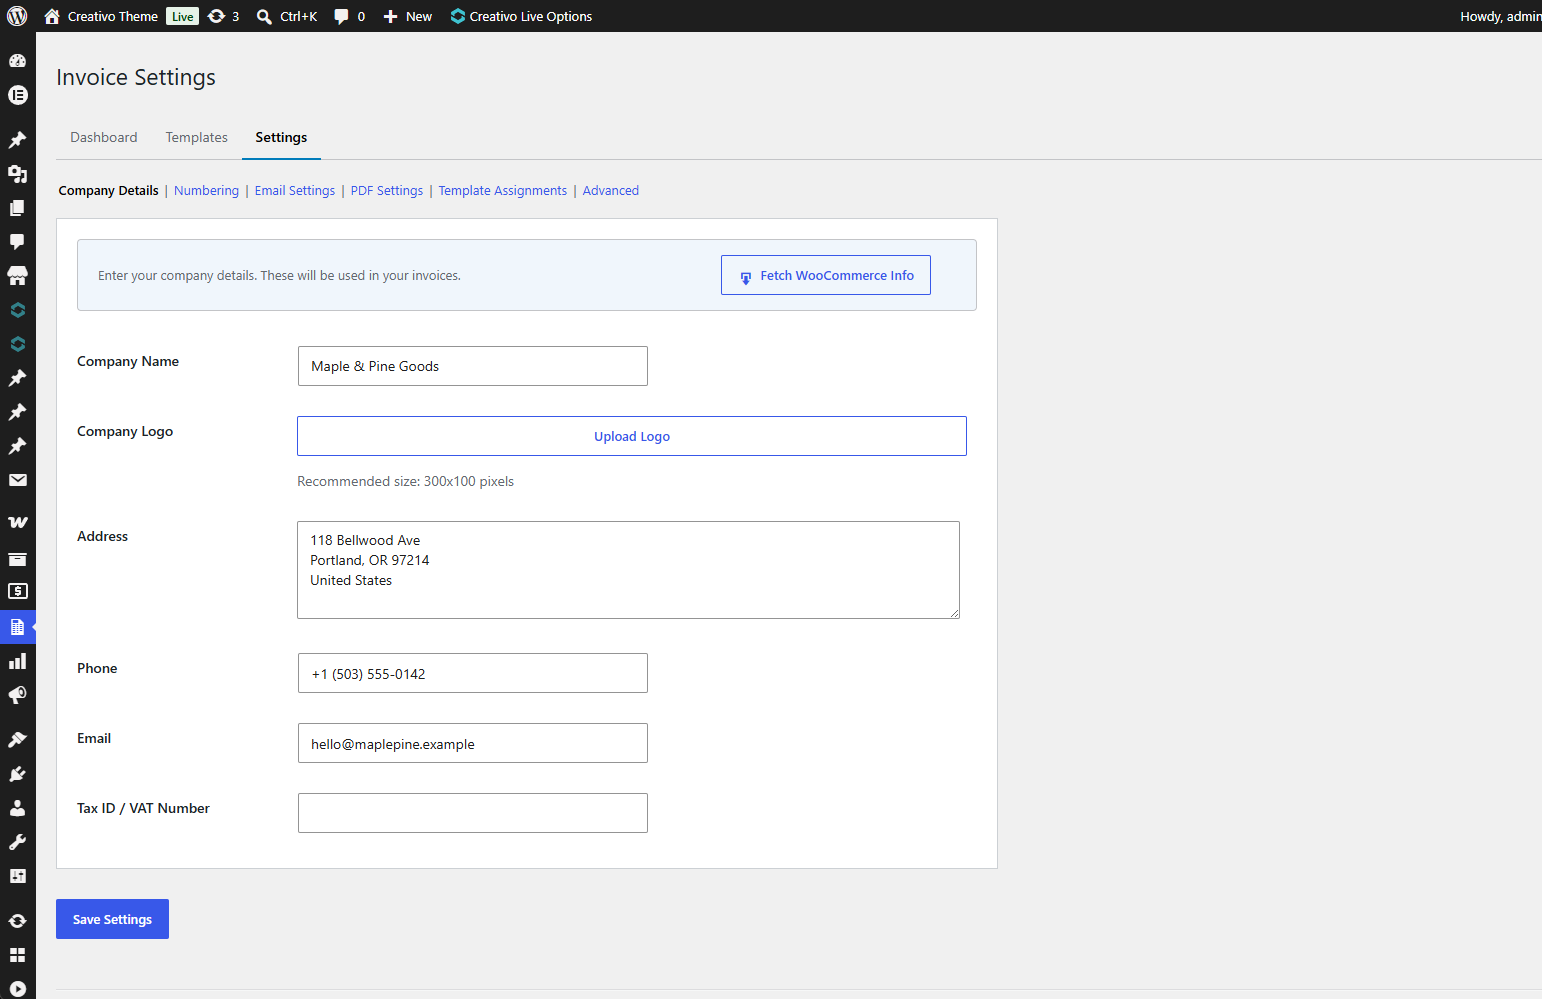Visit the Creativo Theme site home
The image size is (1542, 999).
click(101, 16)
